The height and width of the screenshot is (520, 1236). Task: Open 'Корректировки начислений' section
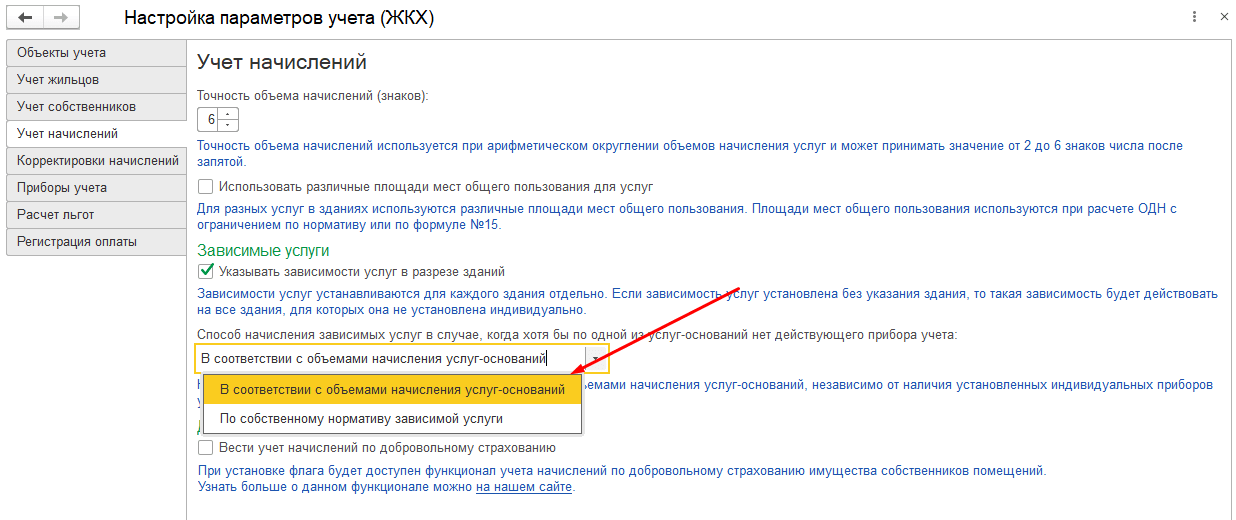(95, 161)
